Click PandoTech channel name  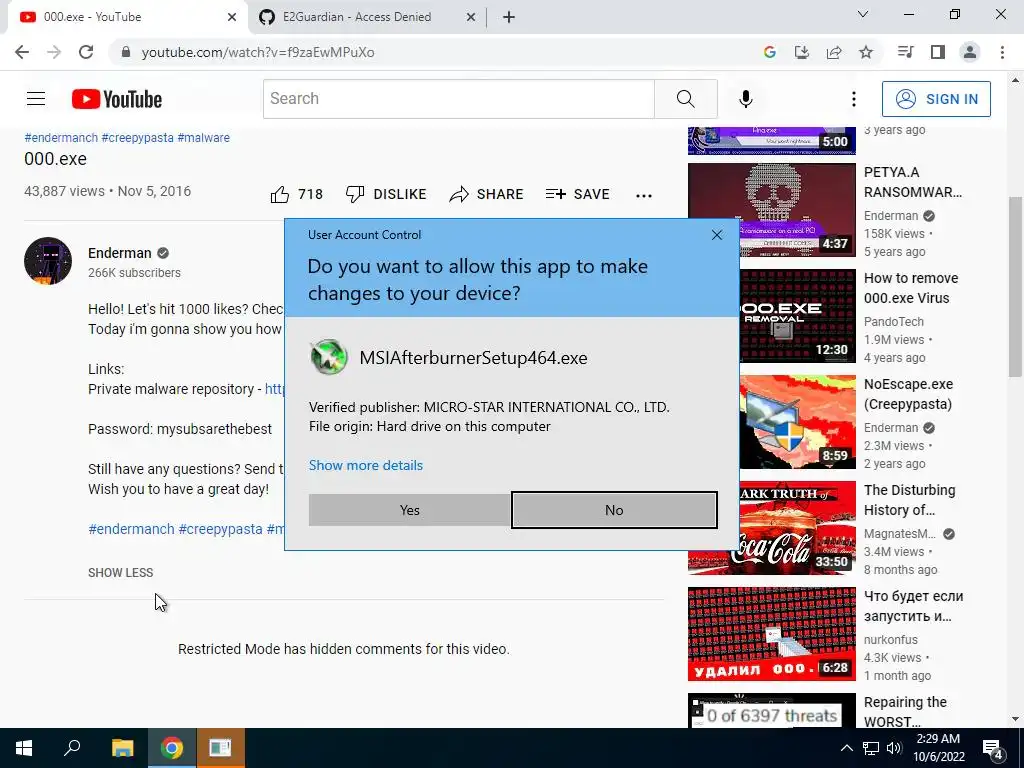[893, 322]
